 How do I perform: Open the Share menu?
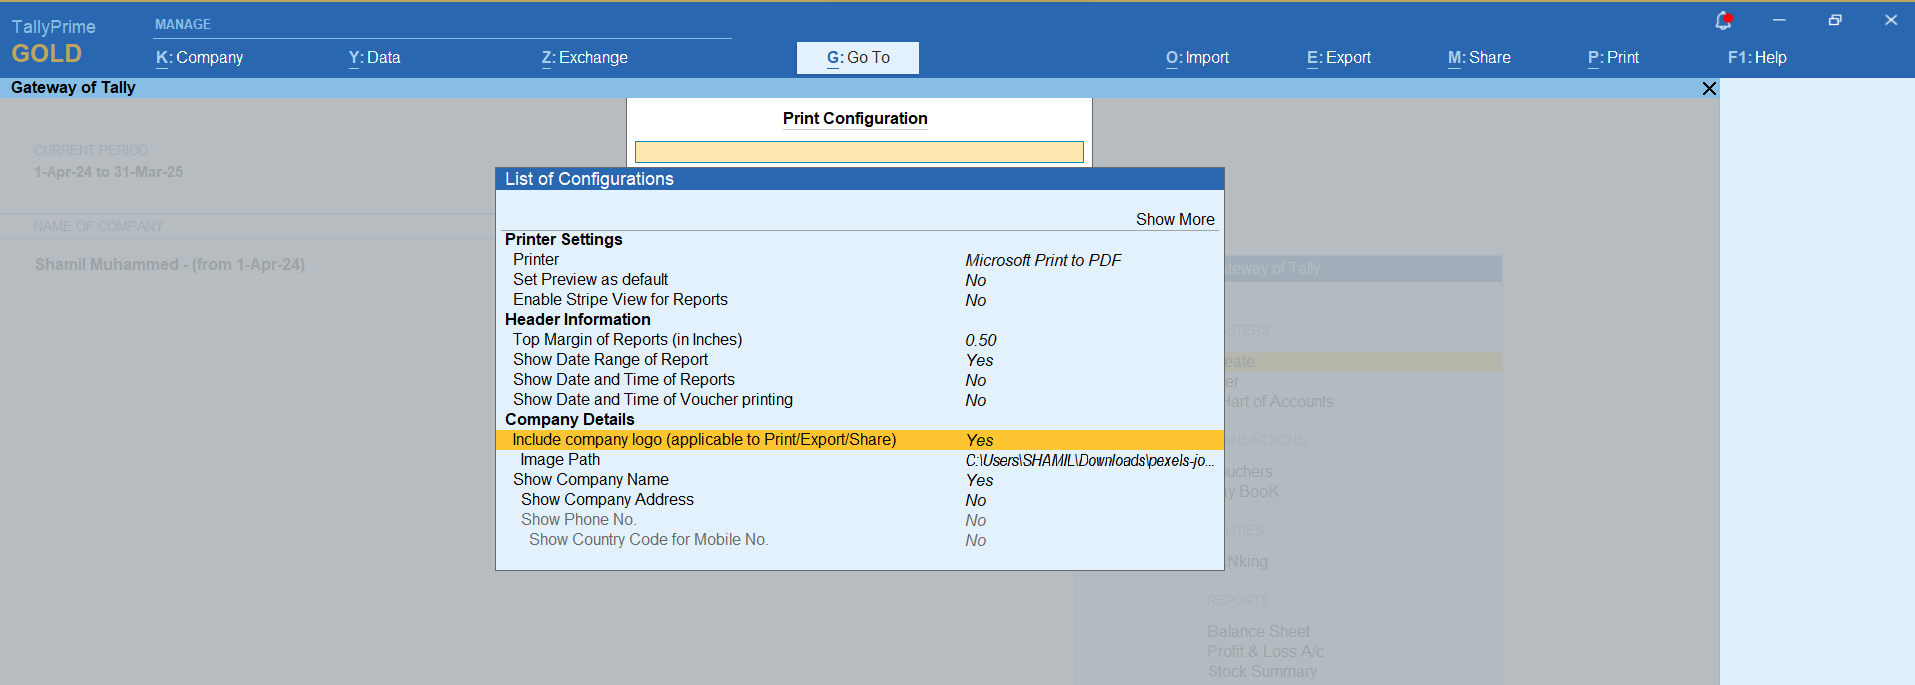click(1479, 58)
